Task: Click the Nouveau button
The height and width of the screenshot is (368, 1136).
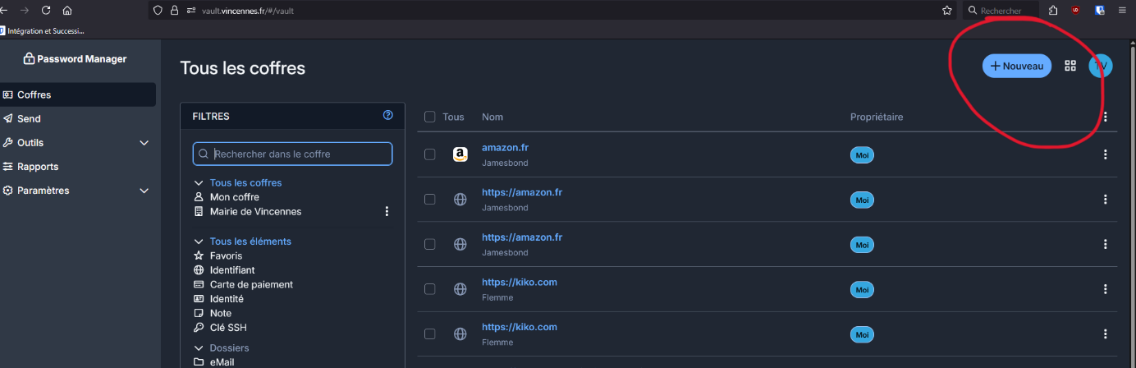Action: [x=1016, y=66]
